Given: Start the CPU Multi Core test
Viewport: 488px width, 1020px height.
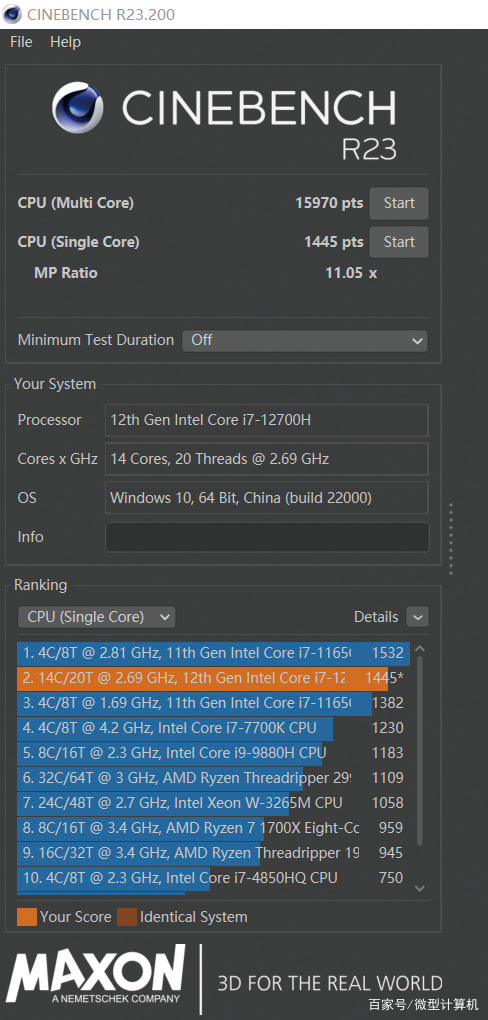Looking at the screenshot, I should coord(399,203).
